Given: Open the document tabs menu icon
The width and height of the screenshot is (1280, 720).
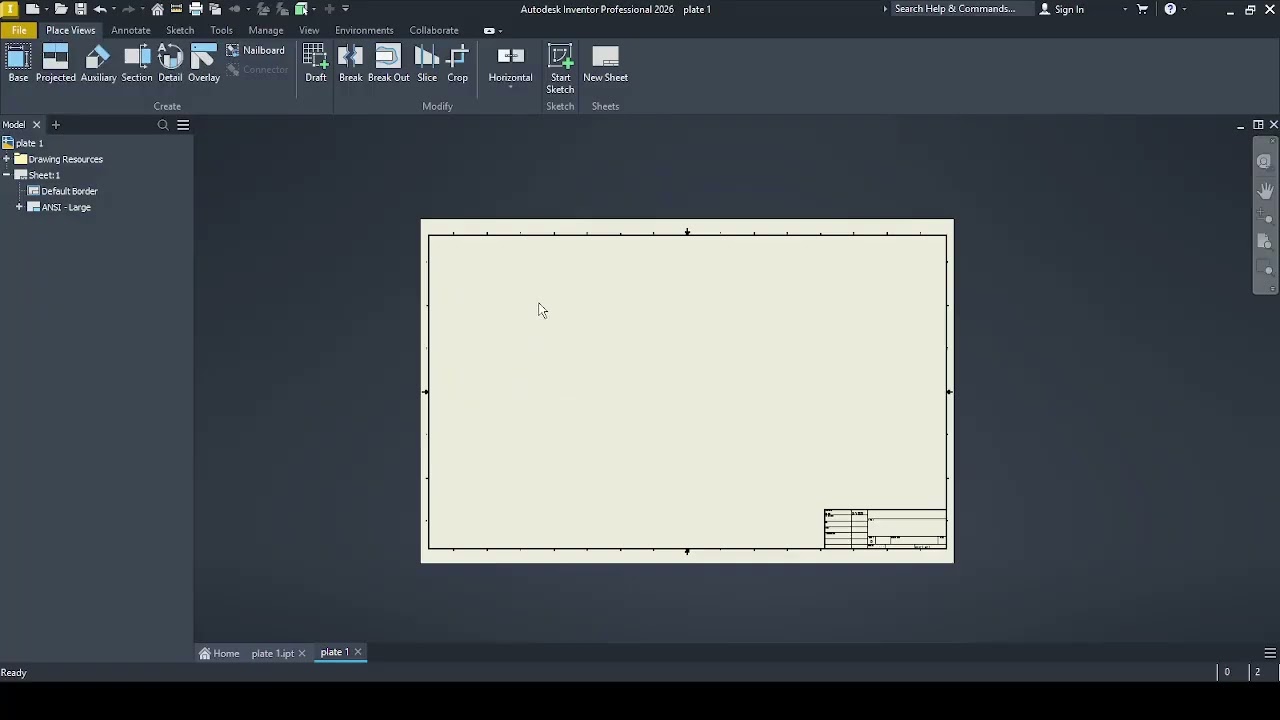Looking at the screenshot, I should (1270, 653).
